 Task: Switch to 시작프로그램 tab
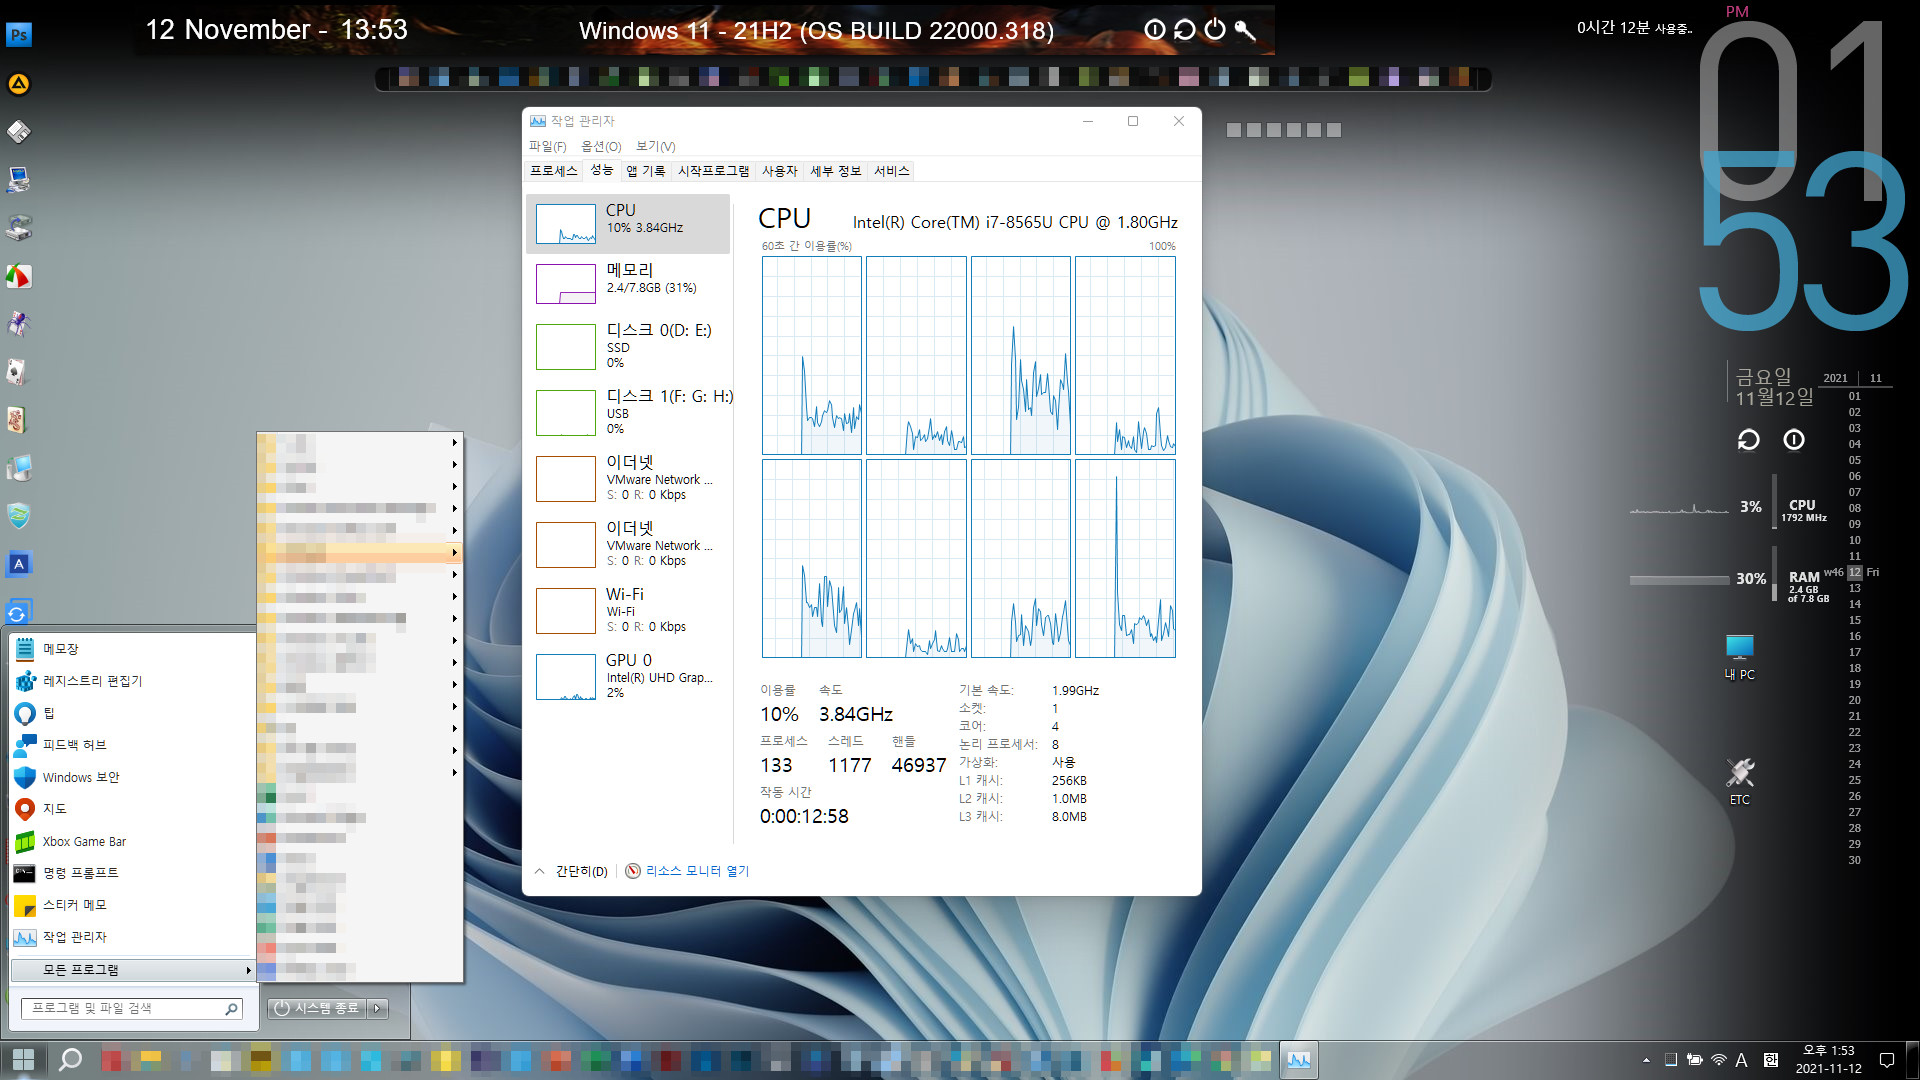(x=713, y=171)
